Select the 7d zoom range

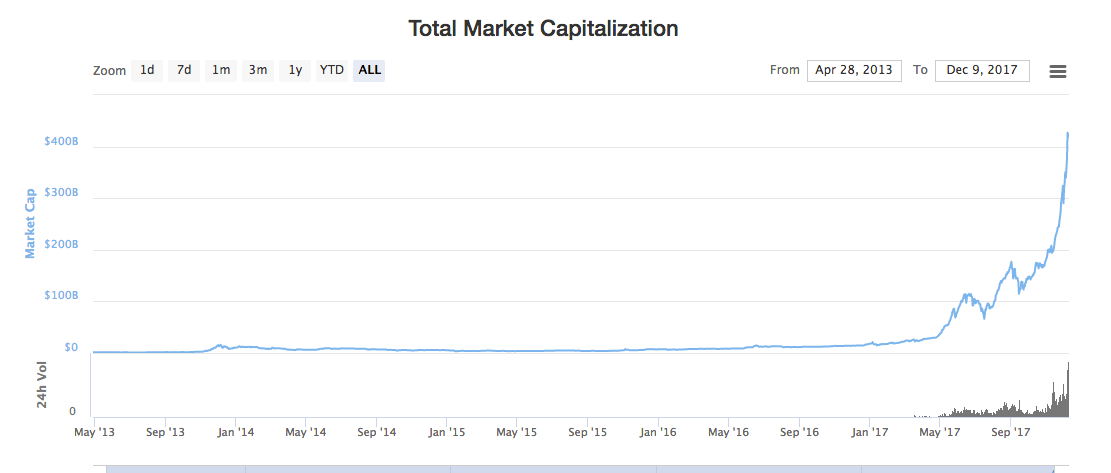184,70
